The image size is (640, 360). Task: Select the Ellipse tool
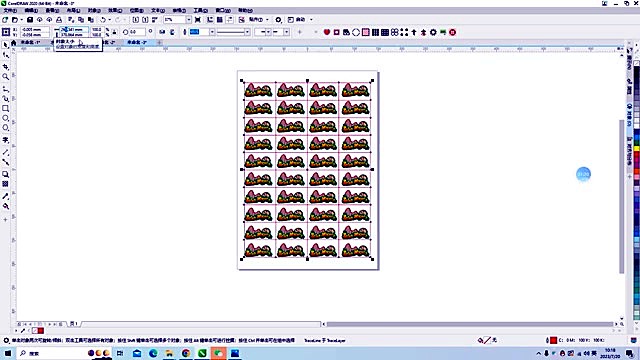click(5, 118)
